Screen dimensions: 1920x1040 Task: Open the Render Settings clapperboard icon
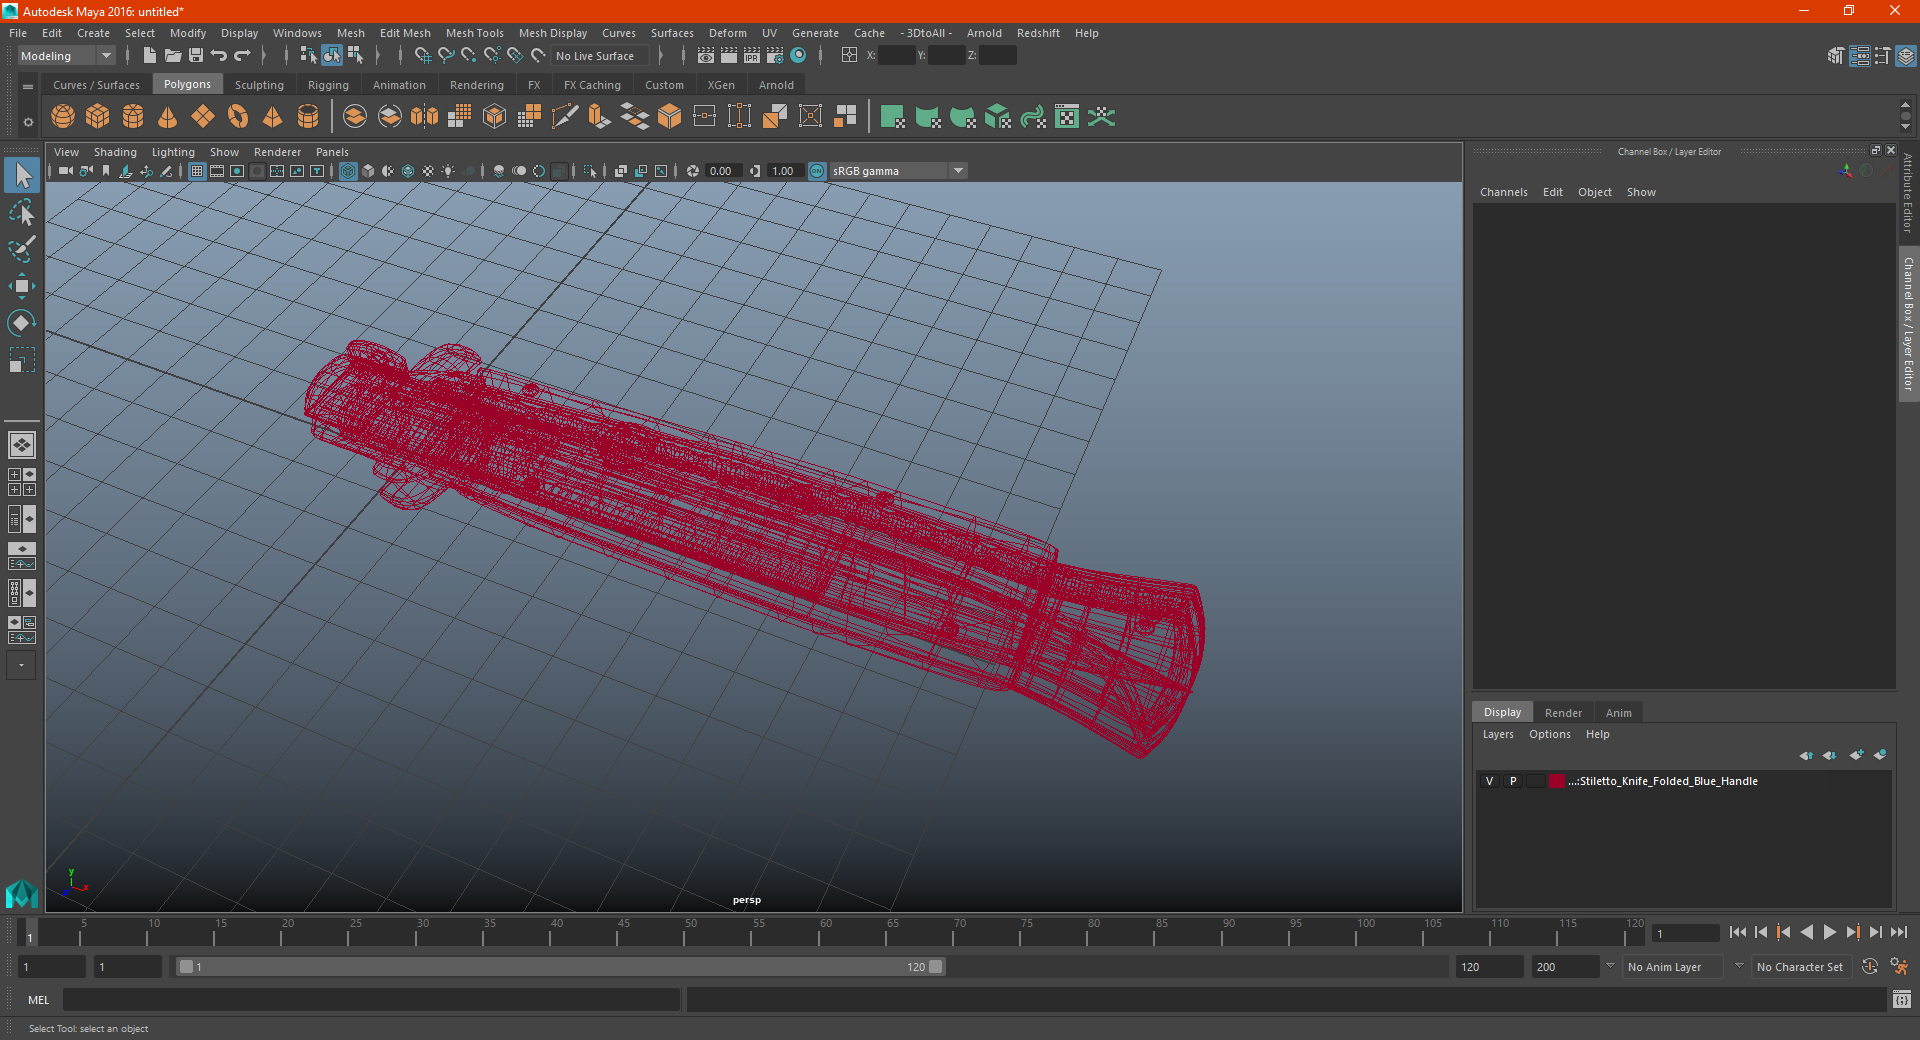click(775, 56)
